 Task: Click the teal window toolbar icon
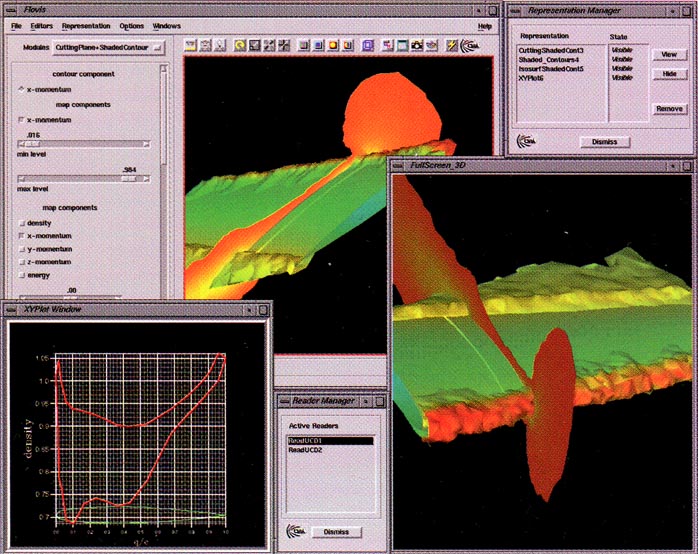[402, 45]
